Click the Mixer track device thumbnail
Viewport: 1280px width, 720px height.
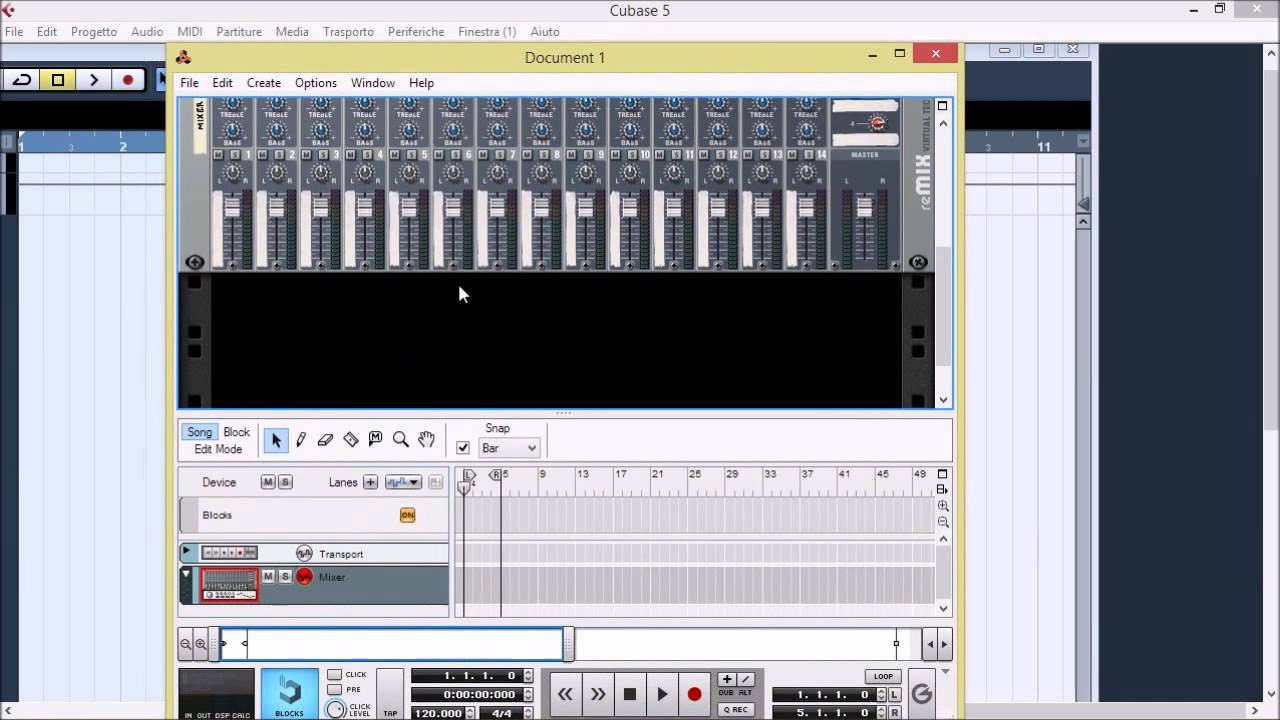pyautogui.click(x=229, y=584)
